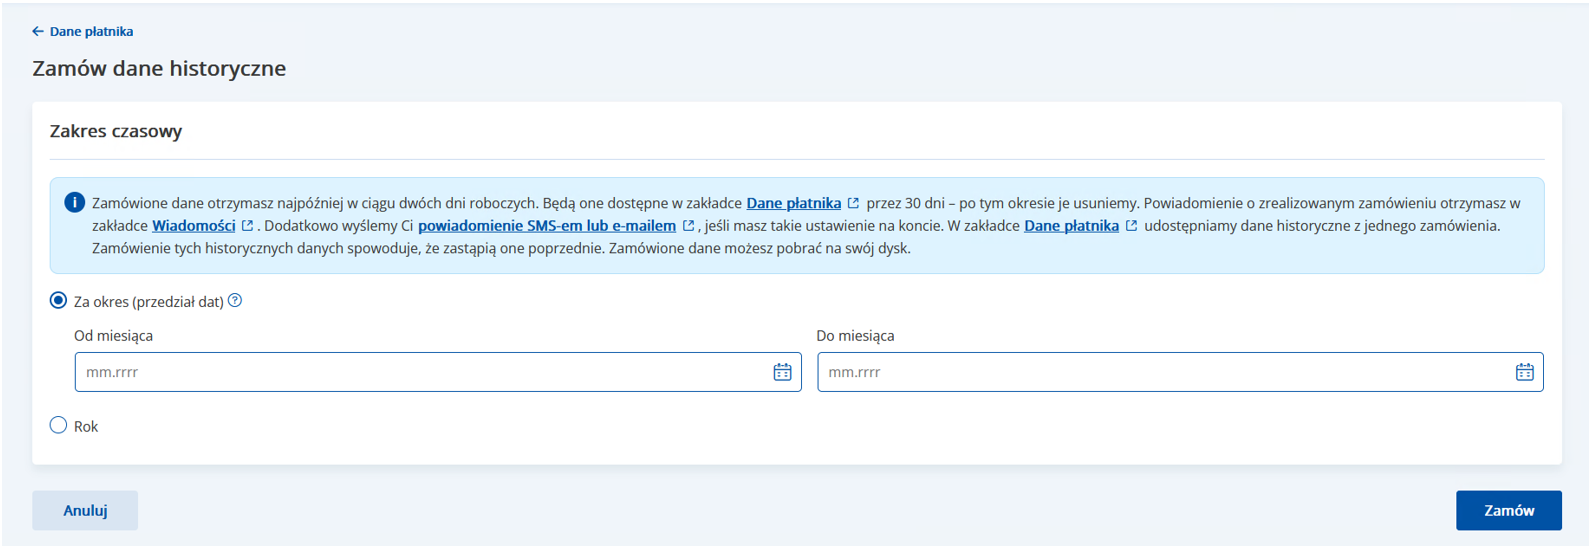Screen dimensions: 1592x546
Task: Select the Rok radio button
Action: (58, 425)
